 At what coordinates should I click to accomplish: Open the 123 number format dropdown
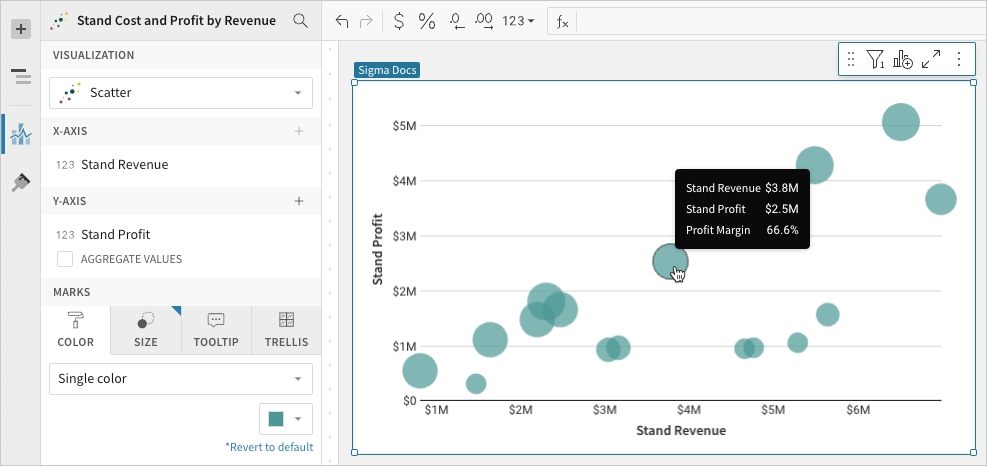point(518,20)
